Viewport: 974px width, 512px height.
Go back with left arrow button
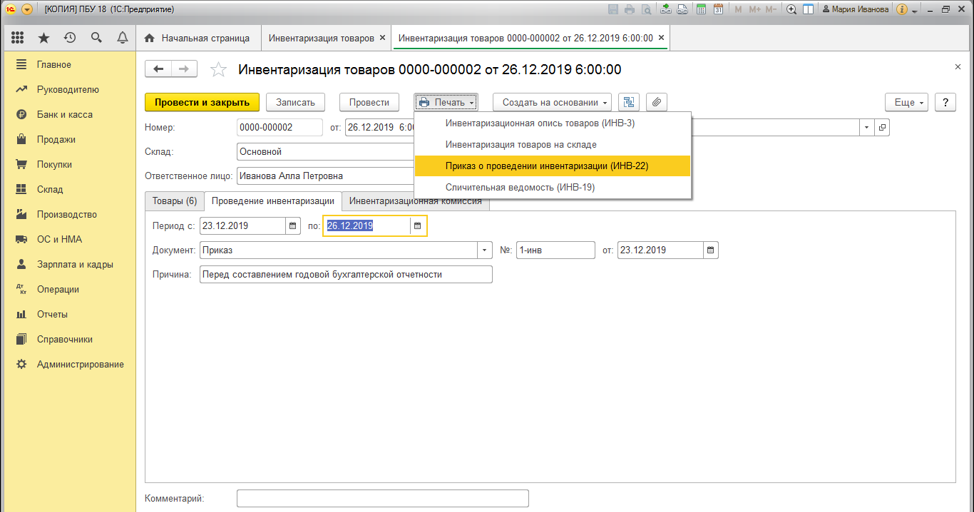(x=159, y=69)
